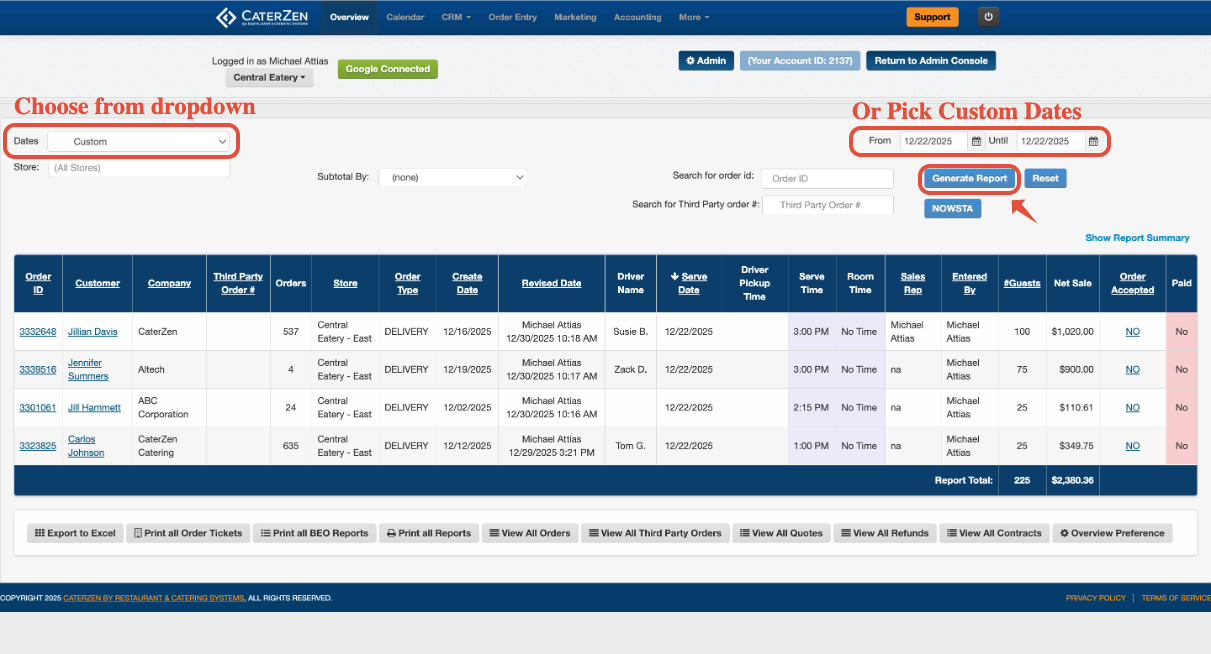Open customer Jill Hammett
Viewport: 1211px width, 654px height.
tap(94, 407)
